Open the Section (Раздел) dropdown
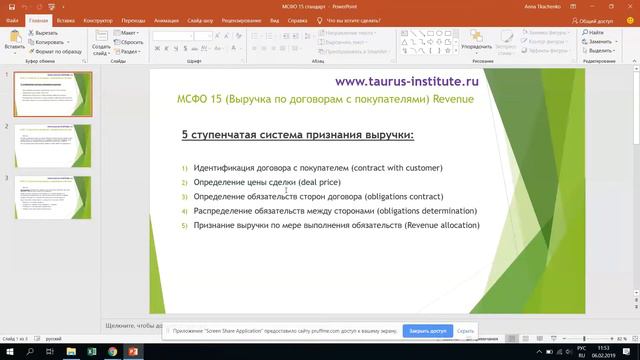Screen dimensions: 640x360 point(127,51)
